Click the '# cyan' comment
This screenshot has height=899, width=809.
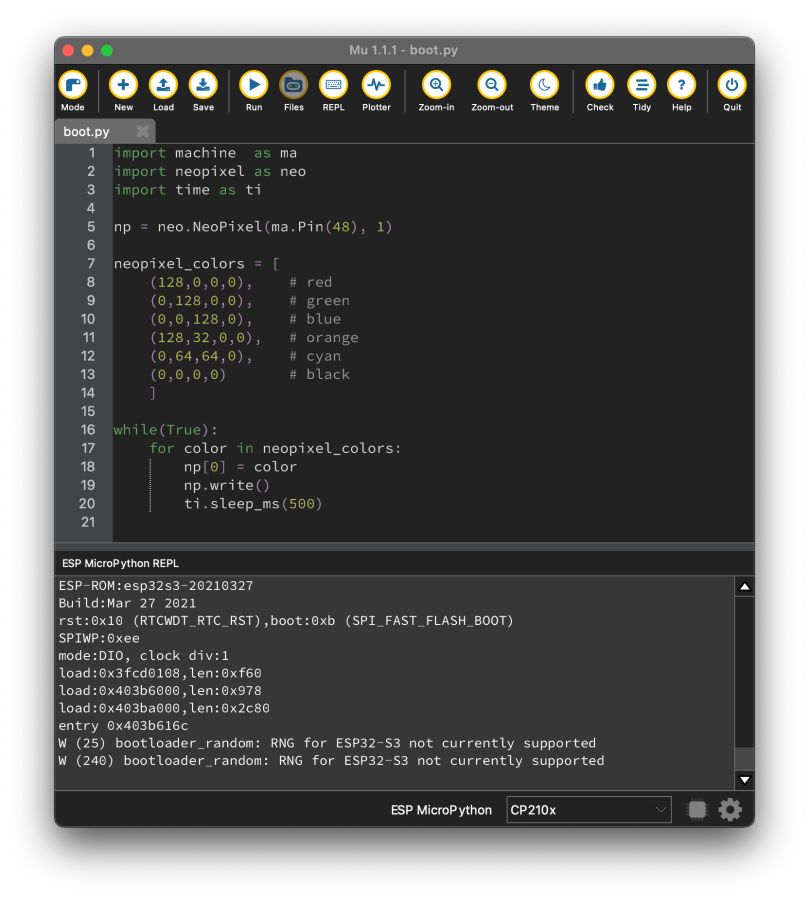coord(315,356)
